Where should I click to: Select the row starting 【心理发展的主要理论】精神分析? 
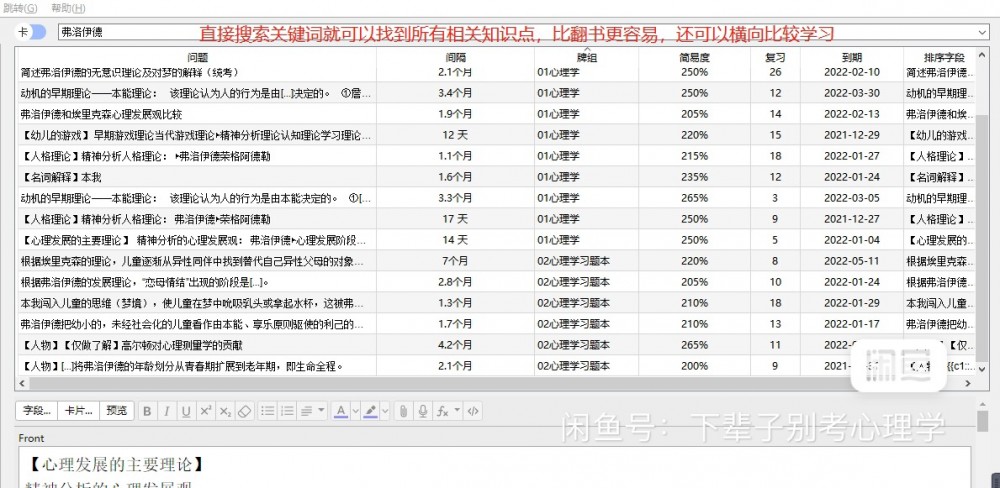(496, 240)
